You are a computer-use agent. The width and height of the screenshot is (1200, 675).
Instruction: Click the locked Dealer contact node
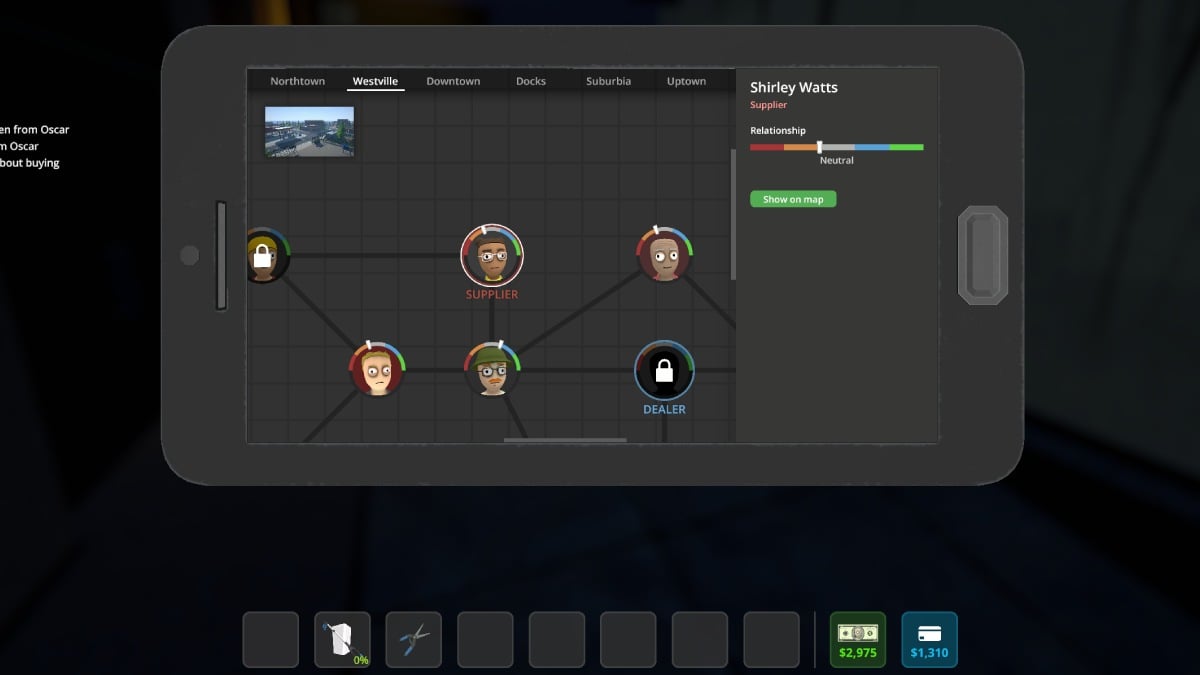pos(664,371)
